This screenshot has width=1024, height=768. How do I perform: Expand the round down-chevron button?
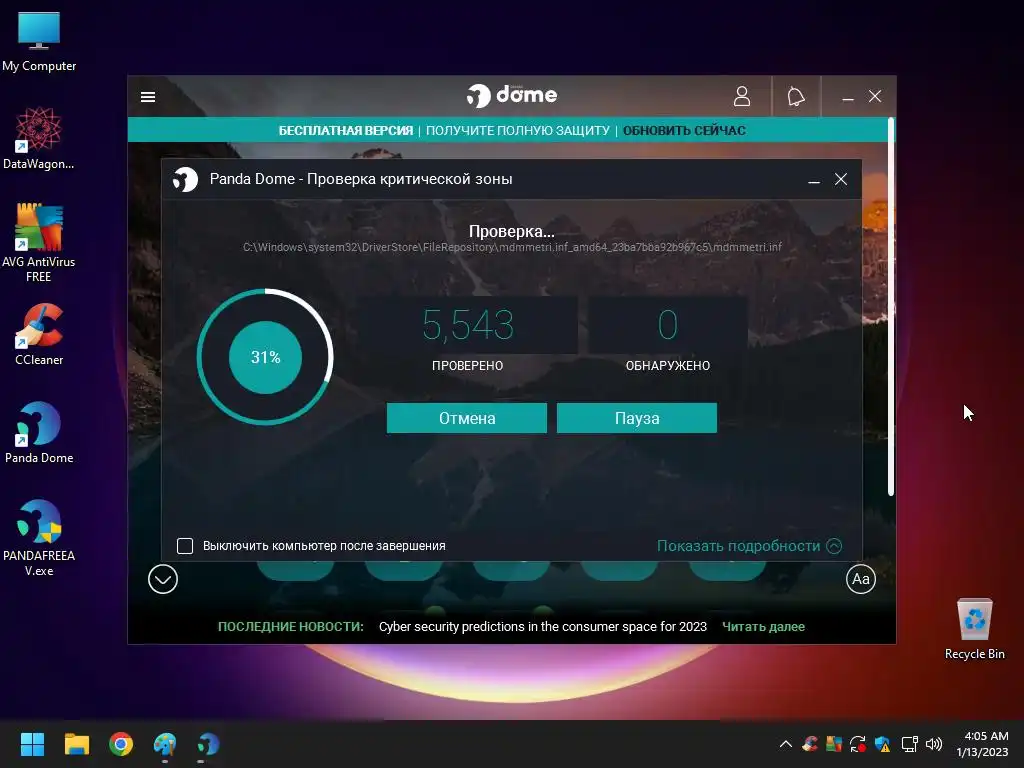pyautogui.click(x=163, y=579)
